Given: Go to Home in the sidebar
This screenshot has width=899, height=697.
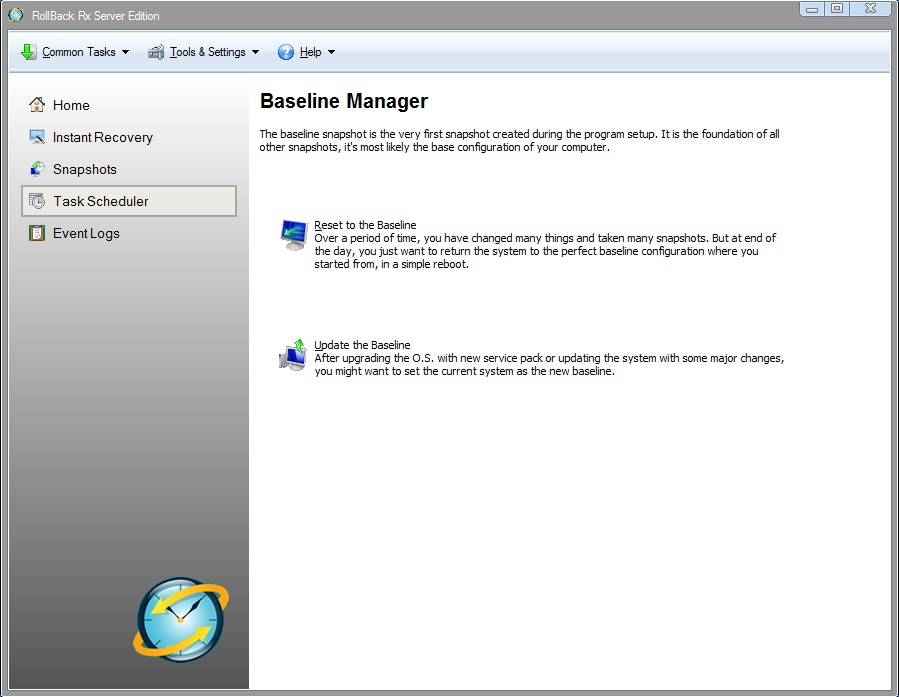Looking at the screenshot, I should click(71, 105).
